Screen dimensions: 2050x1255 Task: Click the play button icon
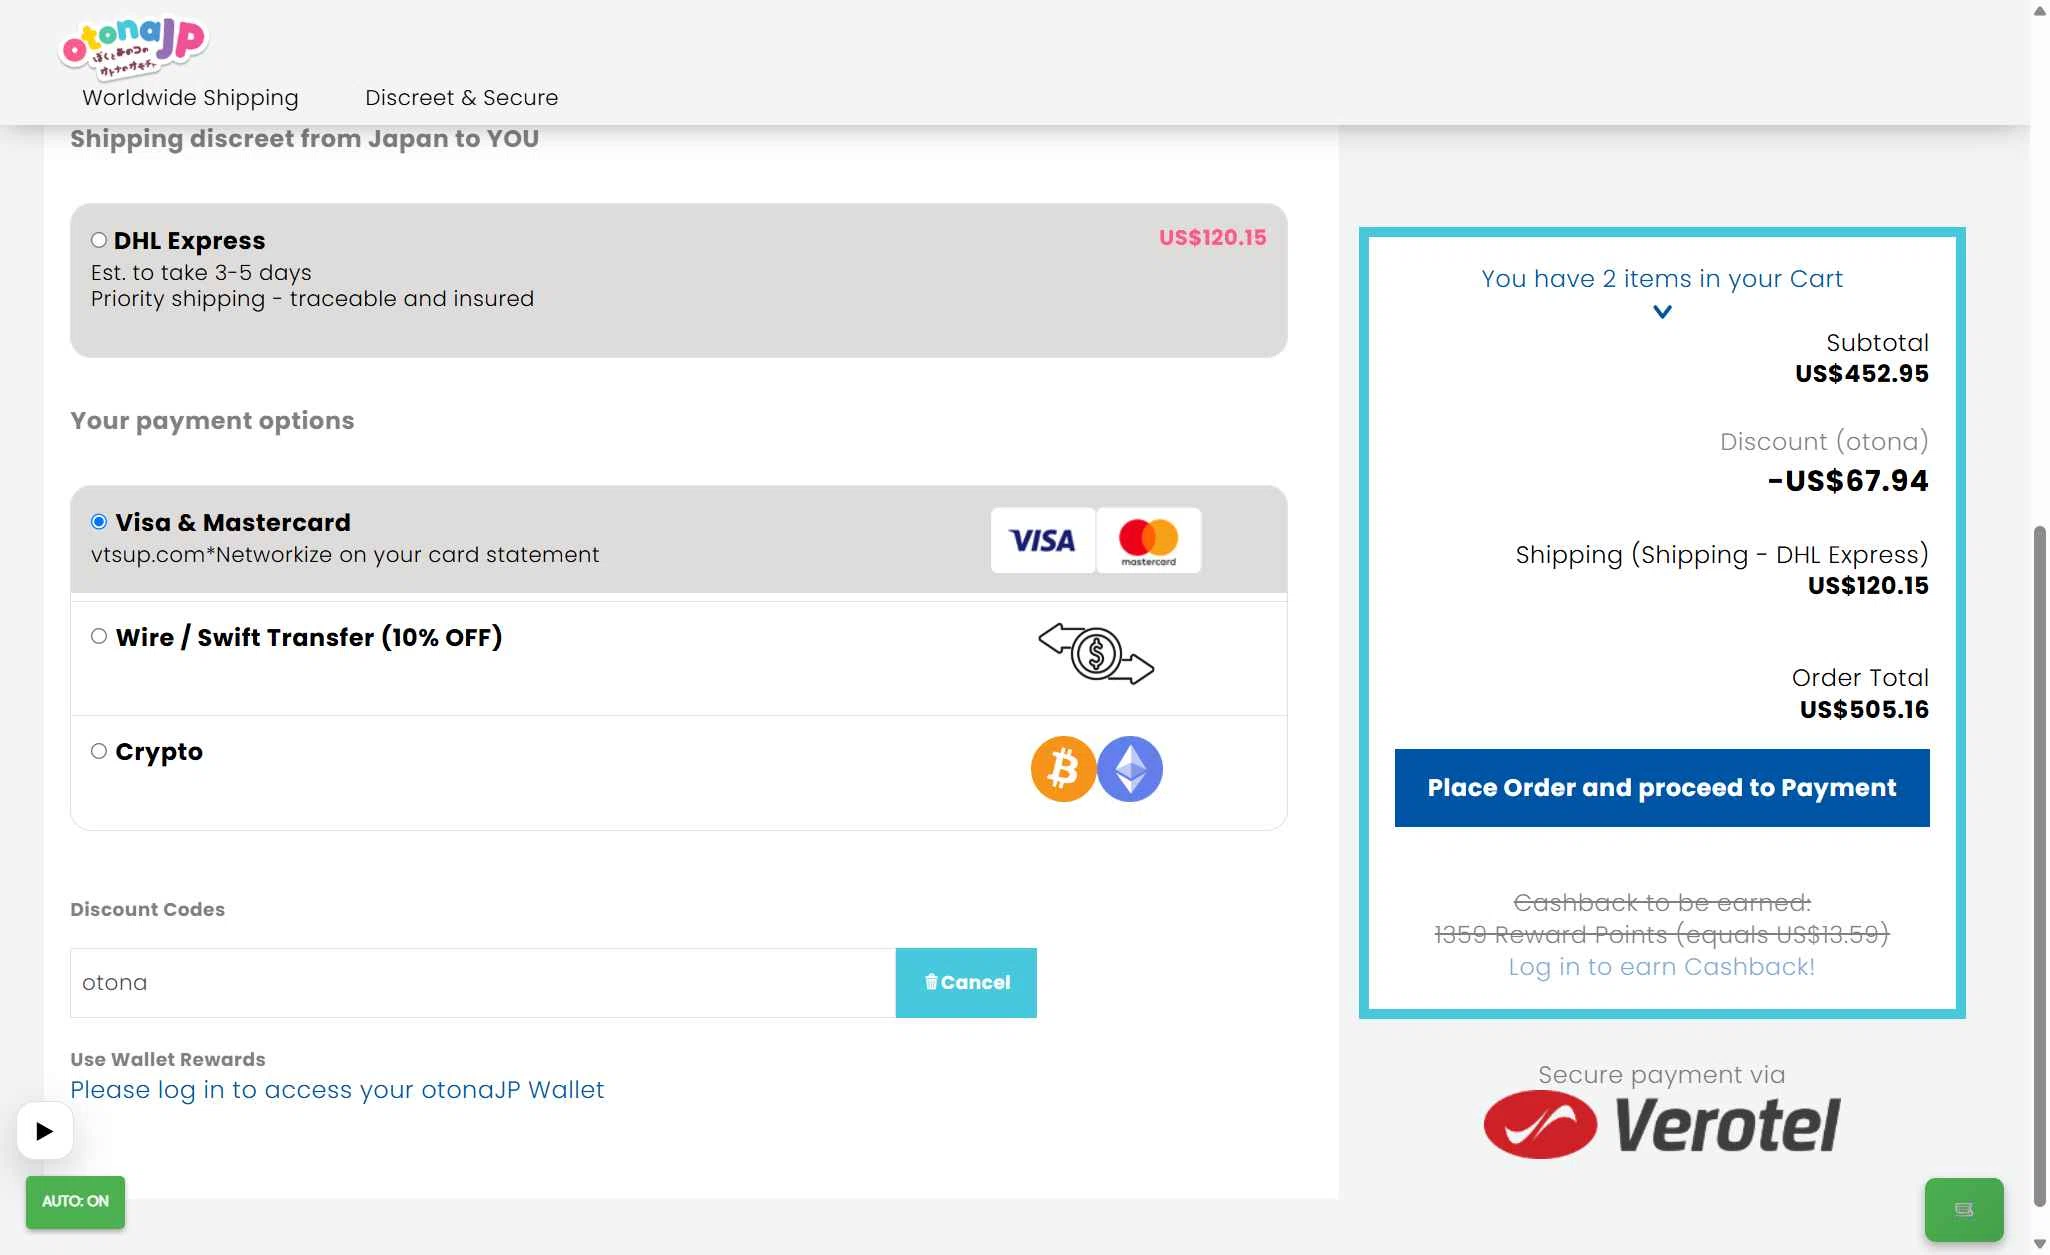pos(45,1131)
